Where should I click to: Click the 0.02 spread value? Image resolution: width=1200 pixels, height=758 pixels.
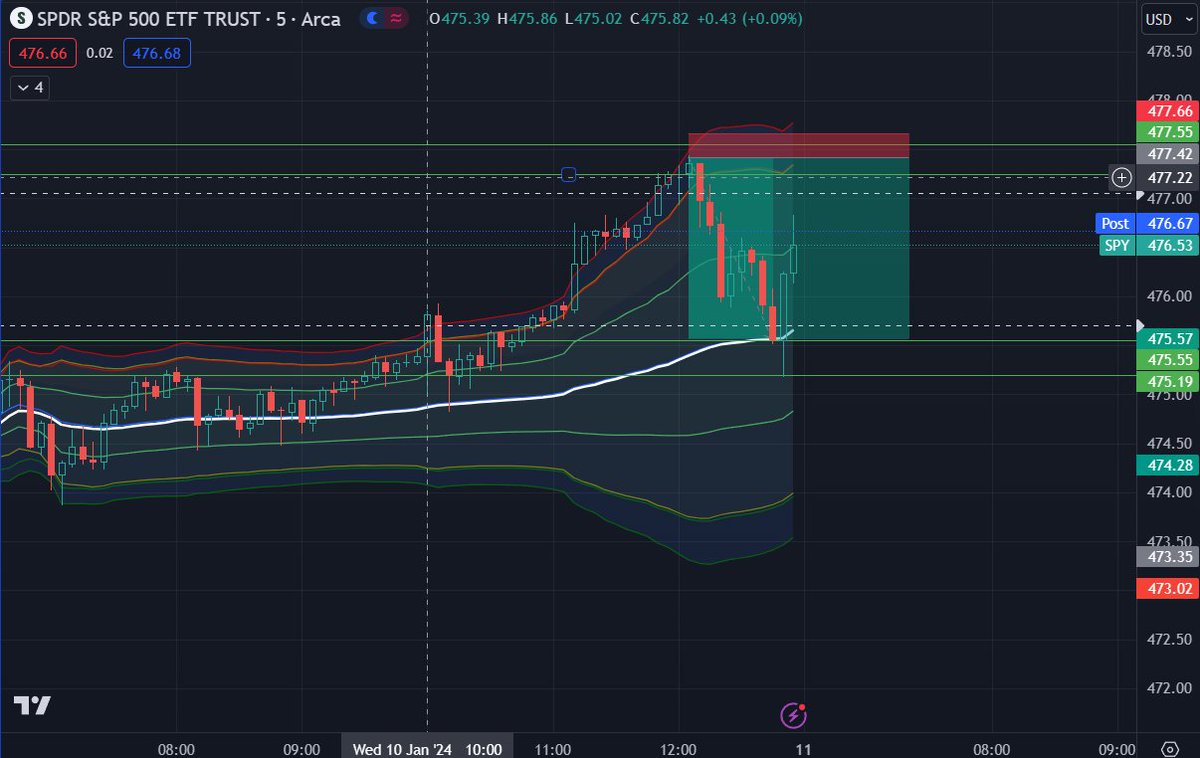click(100, 53)
